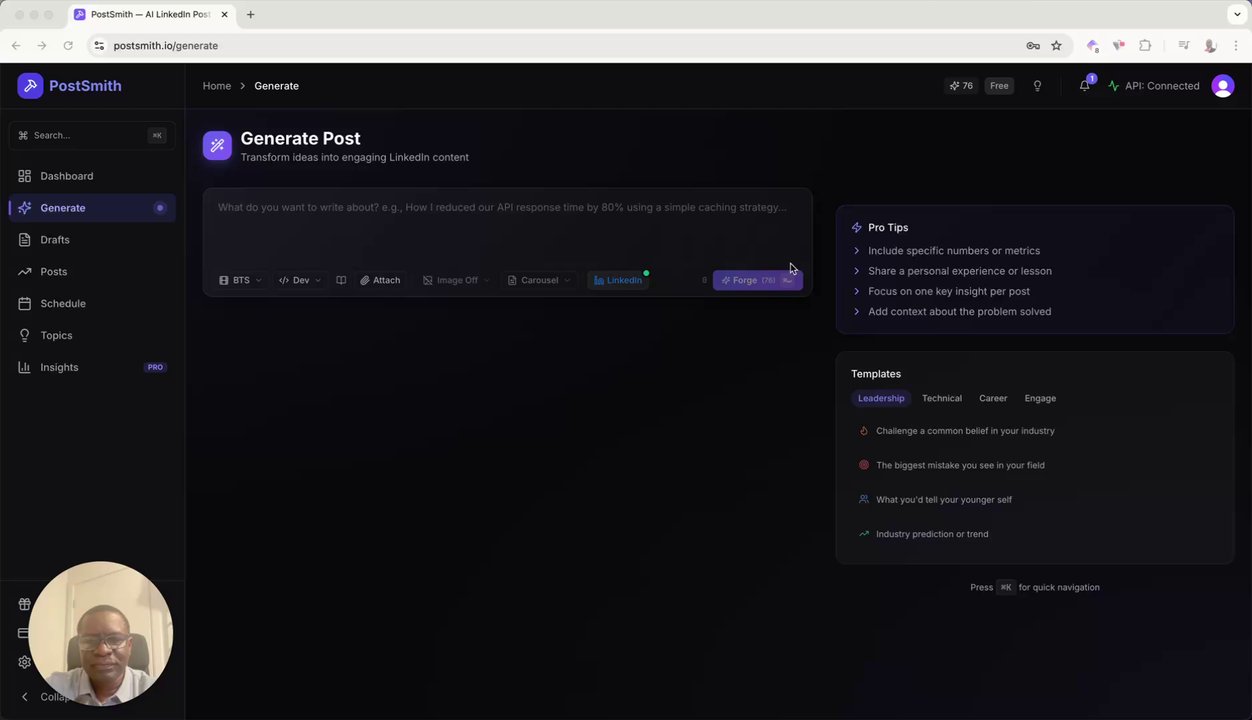The image size is (1252, 720).
Task: Click the browser reload button
Action: click(x=68, y=45)
